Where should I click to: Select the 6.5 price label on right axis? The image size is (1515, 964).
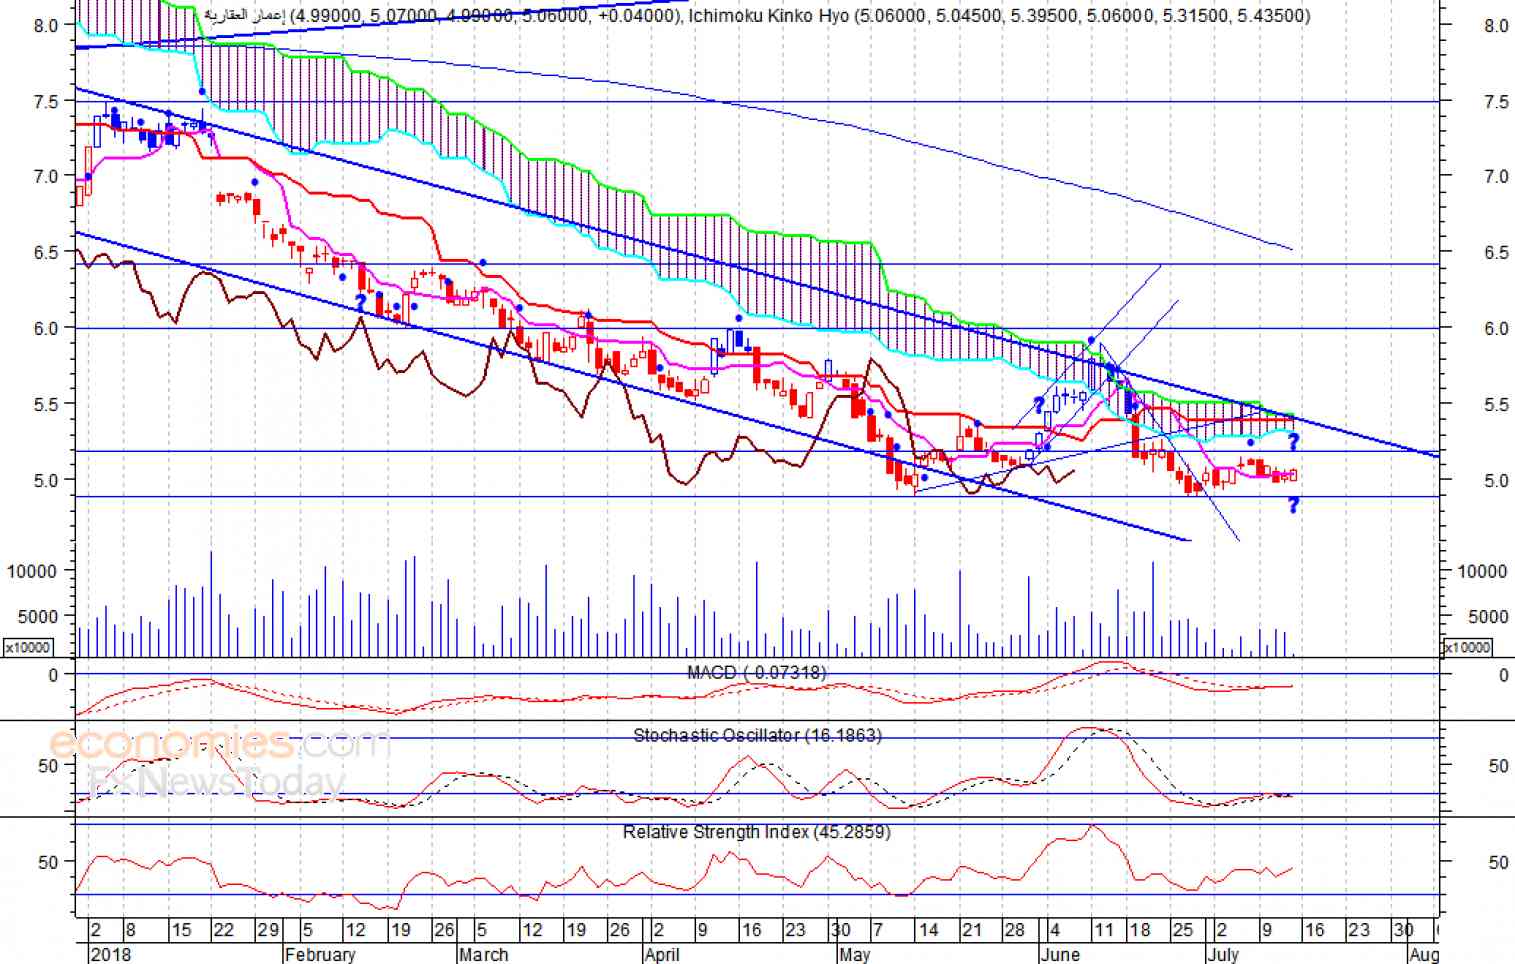point(1496,253)
